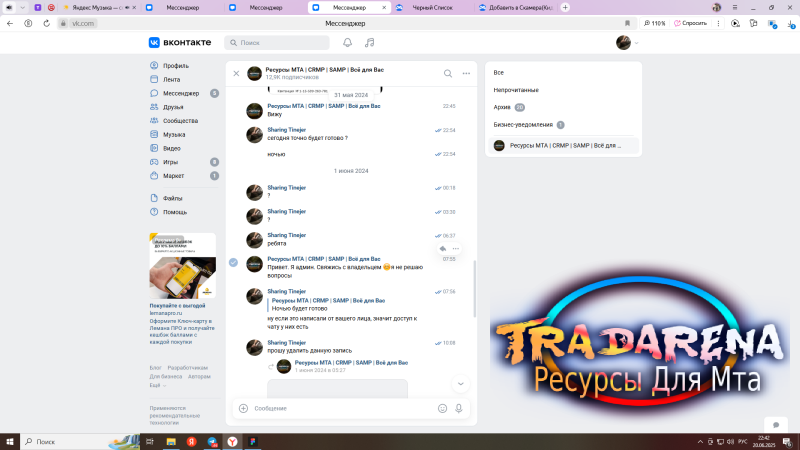
Task: Click the 'Sharing Tinejer' sender name link
Action: (x=286, y=130)
